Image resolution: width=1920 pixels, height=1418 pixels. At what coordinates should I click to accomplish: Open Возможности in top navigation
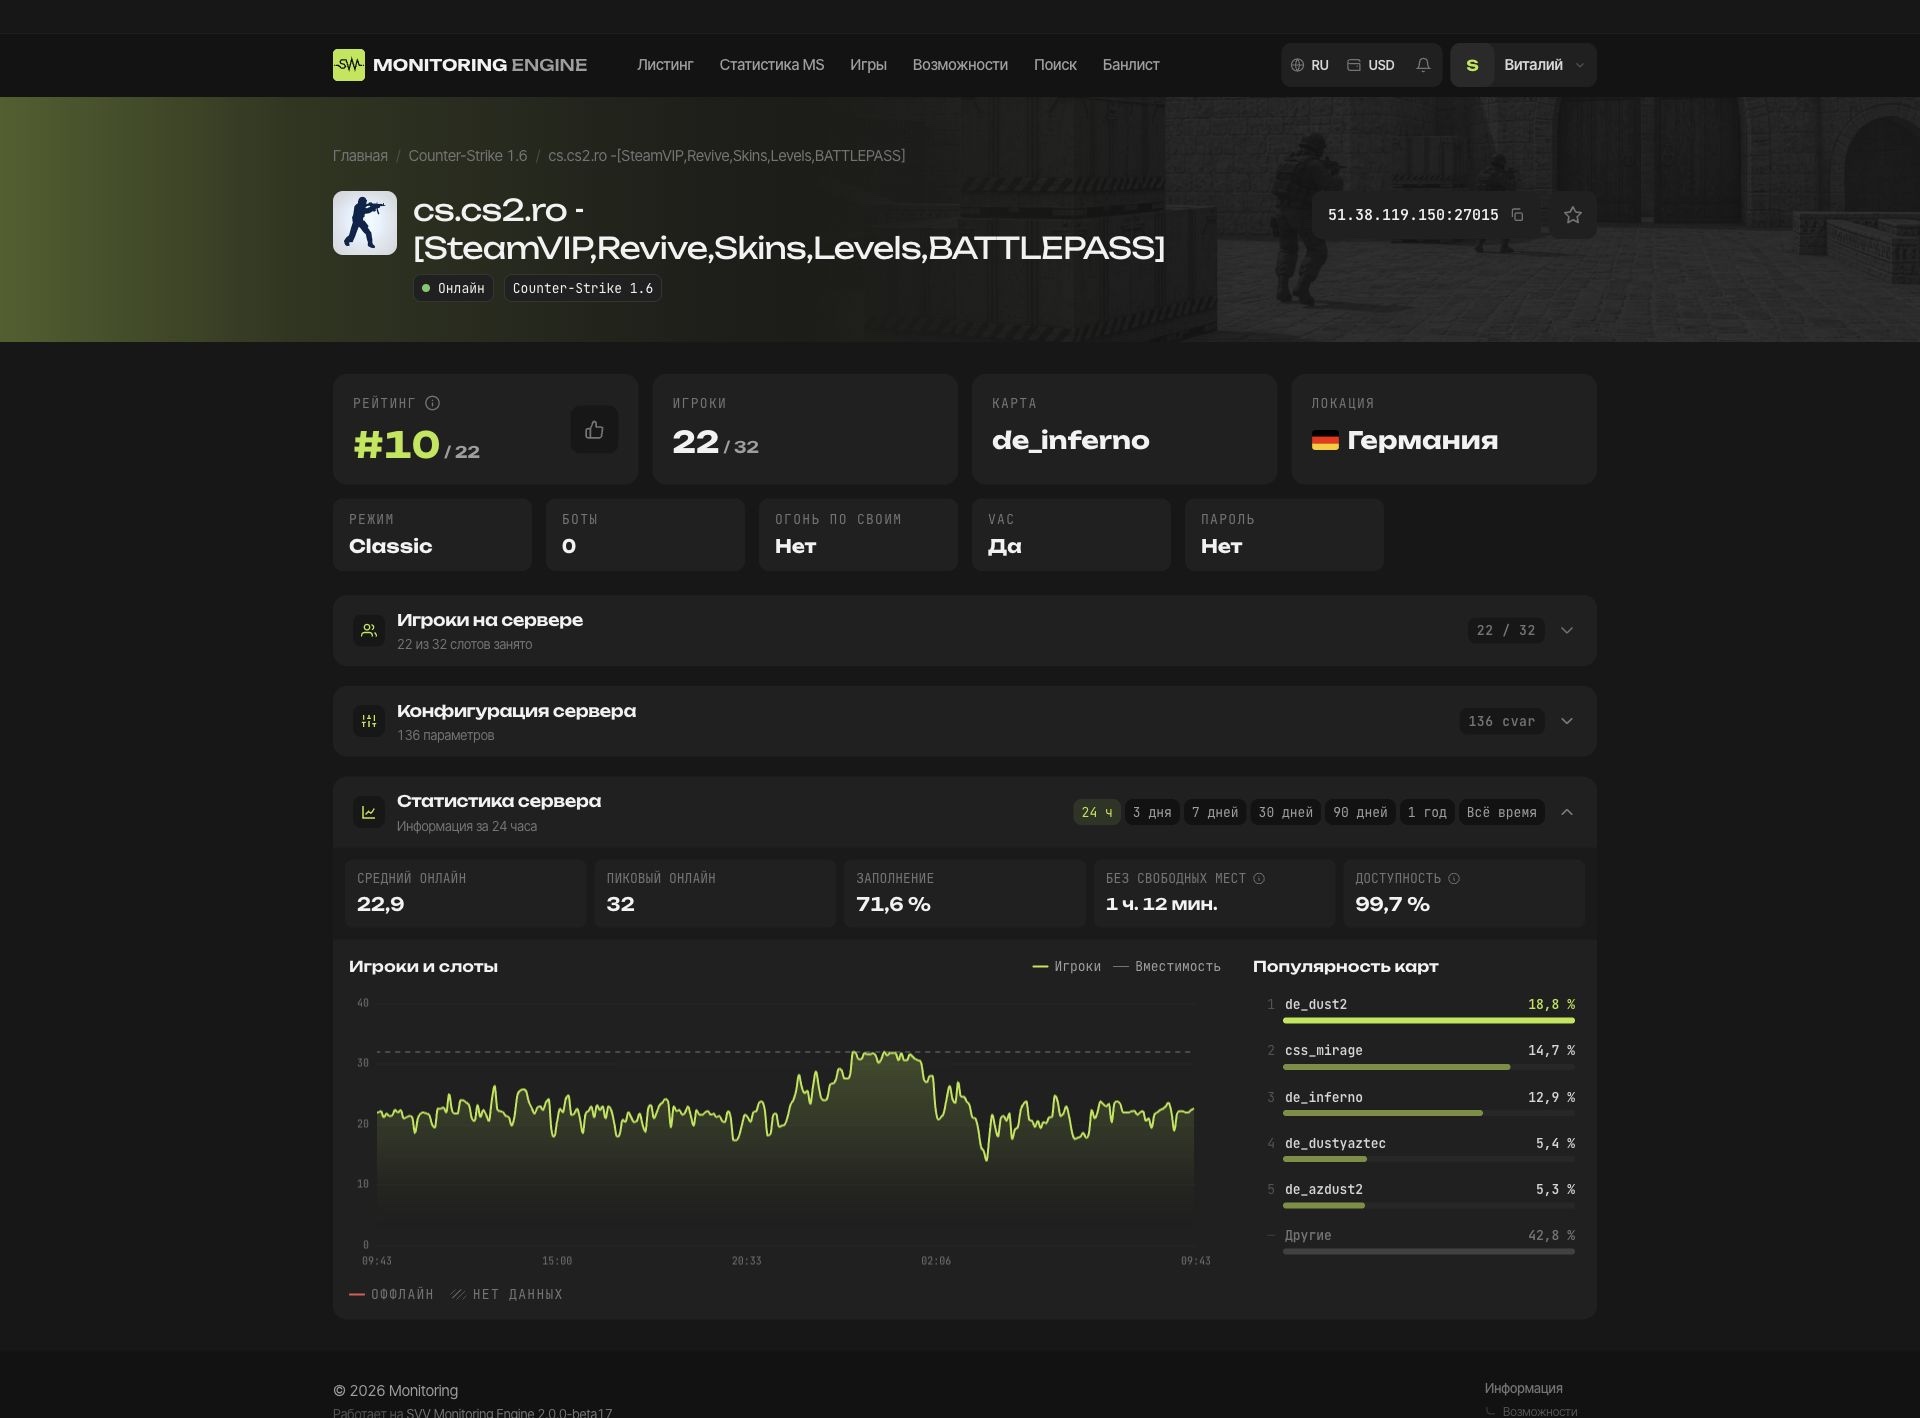point(960,65)
